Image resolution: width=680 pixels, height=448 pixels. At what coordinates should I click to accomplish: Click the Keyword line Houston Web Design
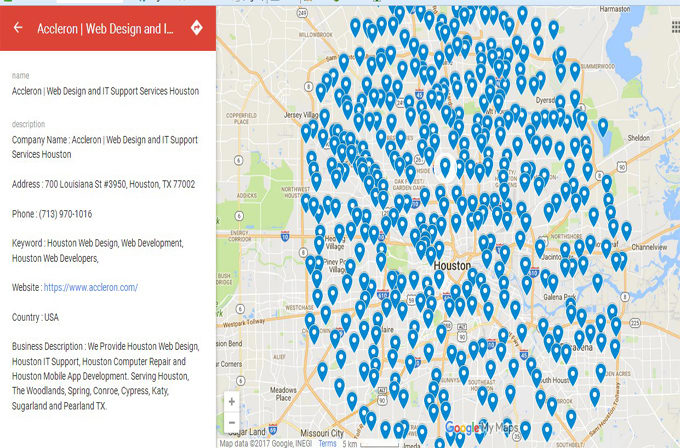[x=98, y=251]
